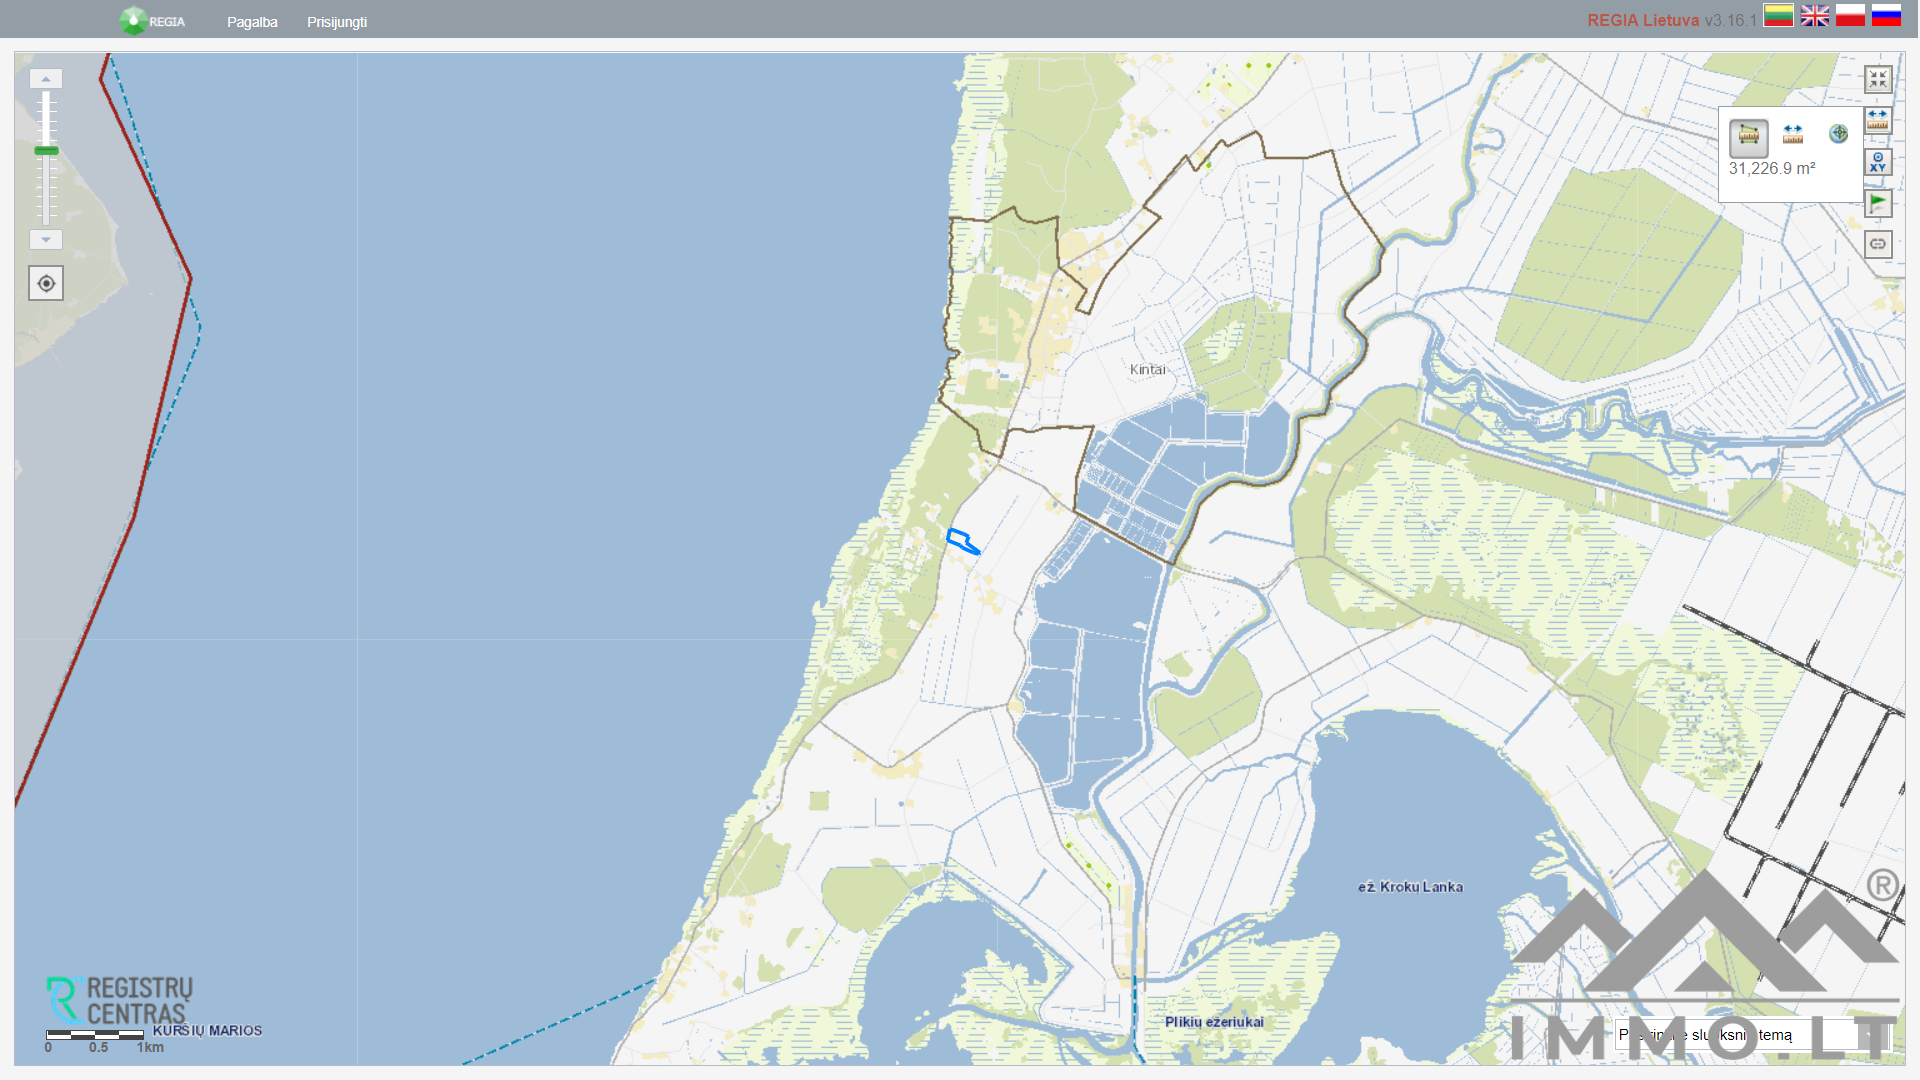The width and height of the screenshot is (1920, 1080).
Task: Open the Pagalba help menu
Action: [252, 22]
